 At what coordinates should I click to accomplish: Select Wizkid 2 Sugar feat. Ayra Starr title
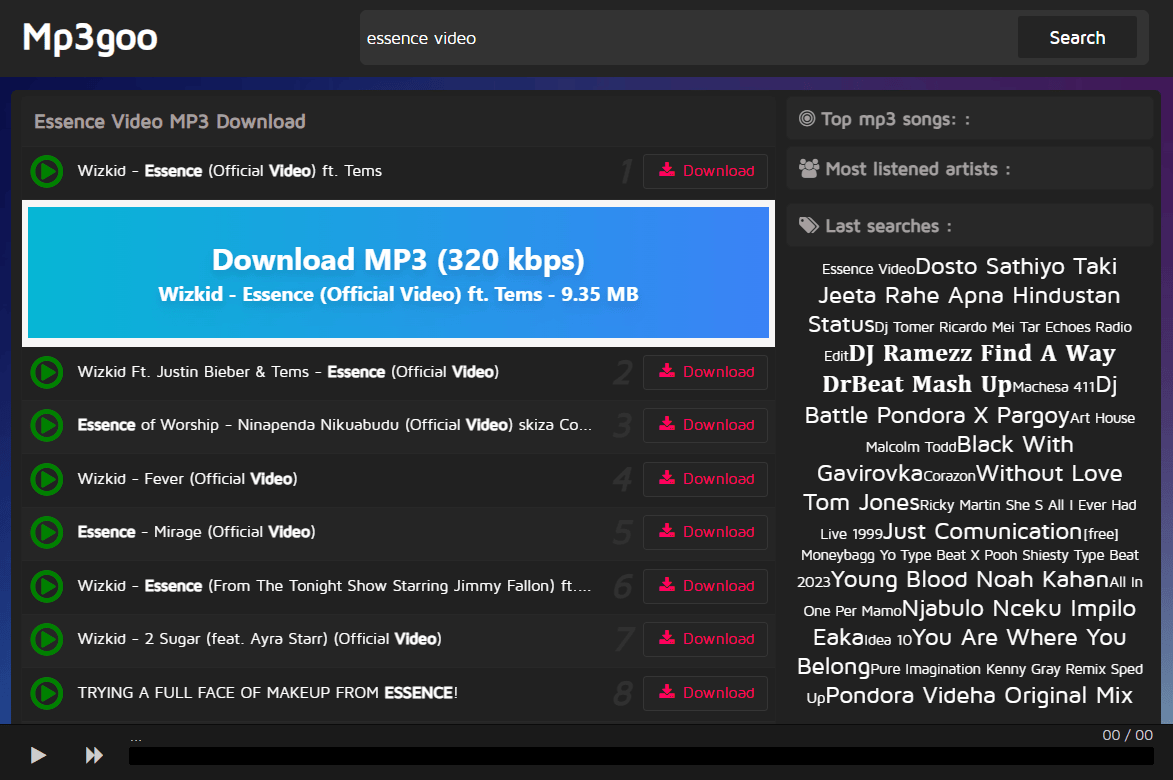coord(259,639)
